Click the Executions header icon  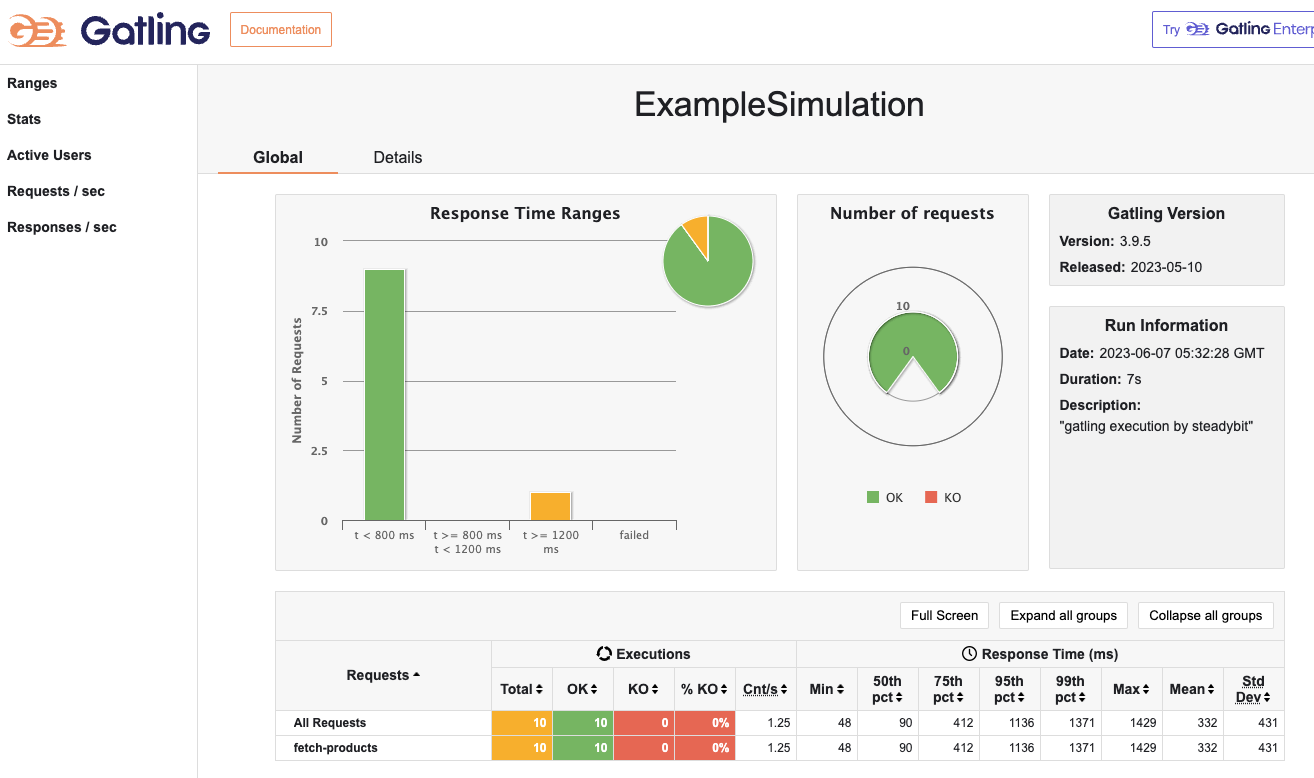click(x=604, y=654)
